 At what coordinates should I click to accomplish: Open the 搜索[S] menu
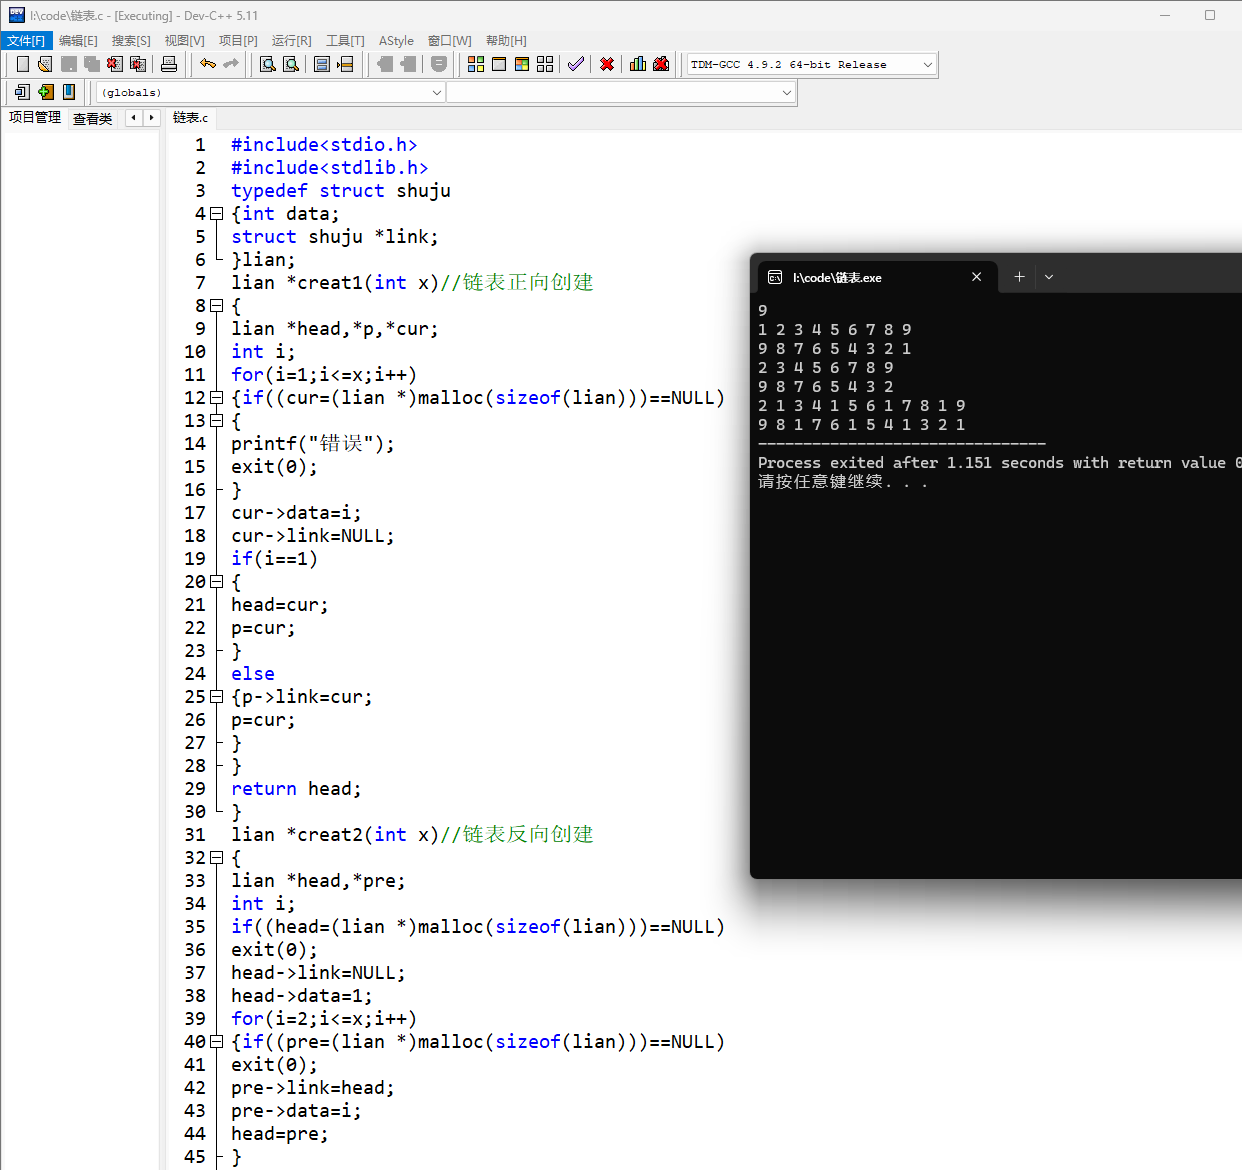131,41
